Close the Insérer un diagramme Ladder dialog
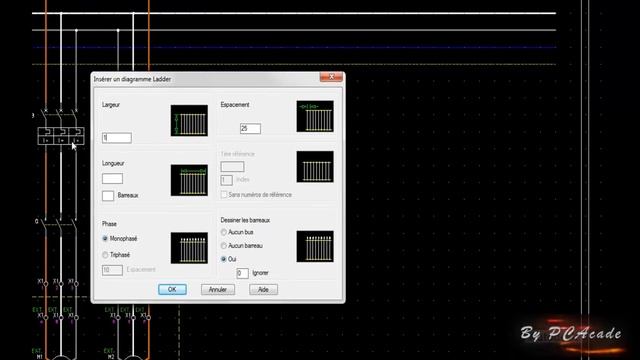640x360 pixels. 331,77
